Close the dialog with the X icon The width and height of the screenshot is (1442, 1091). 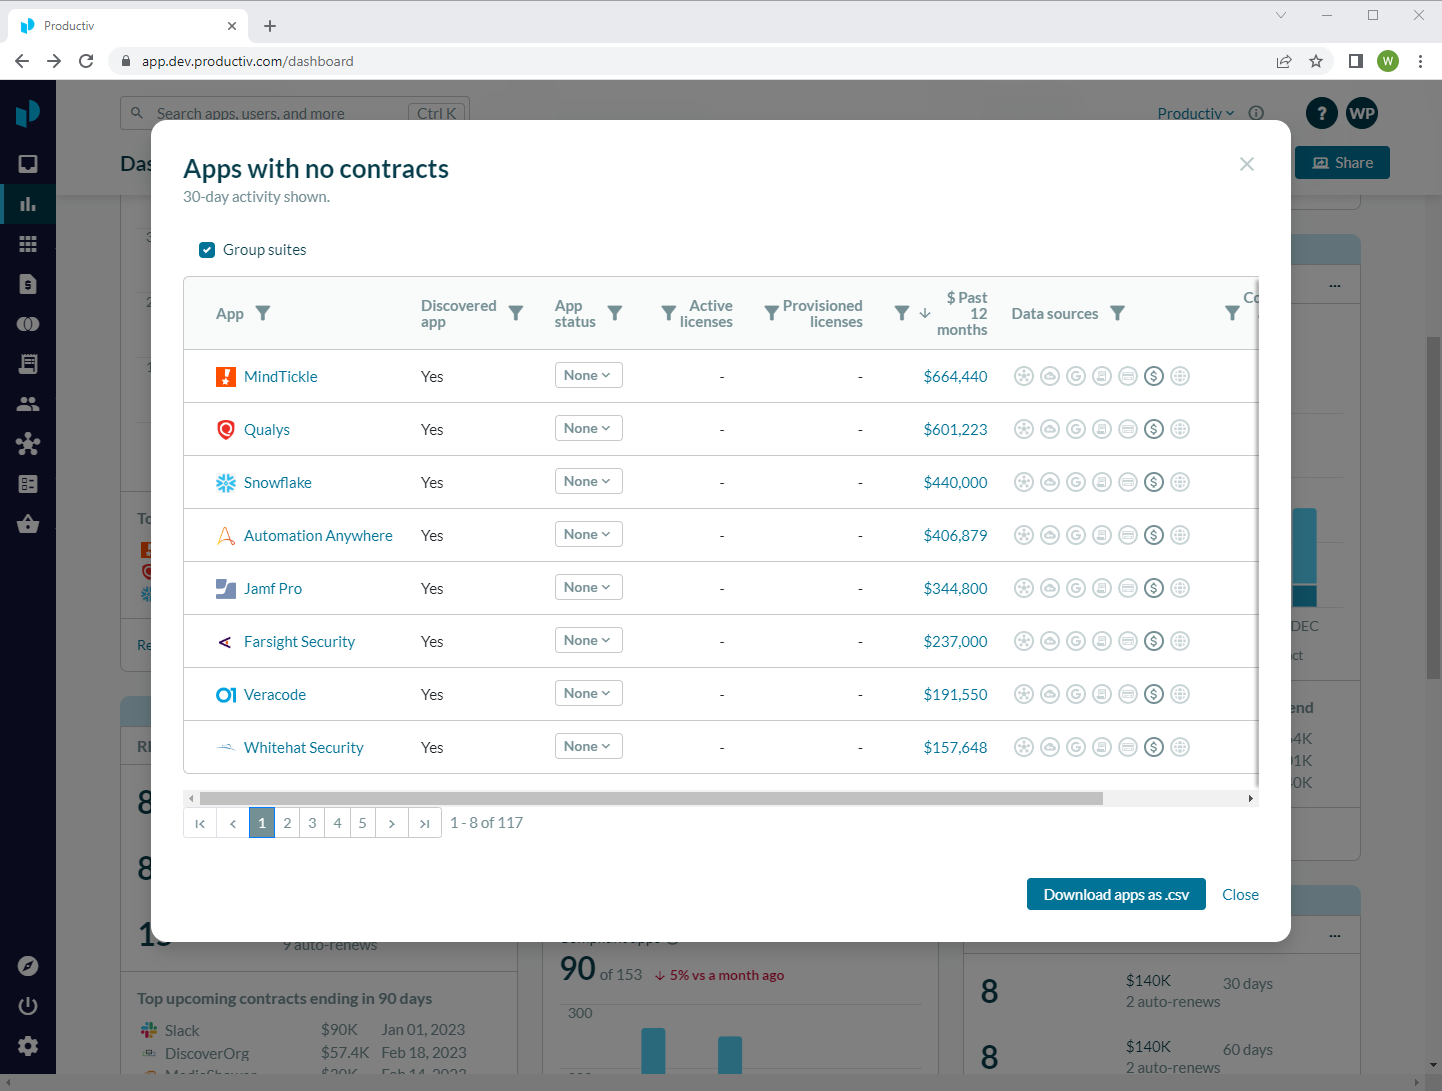coord(1246,164)
